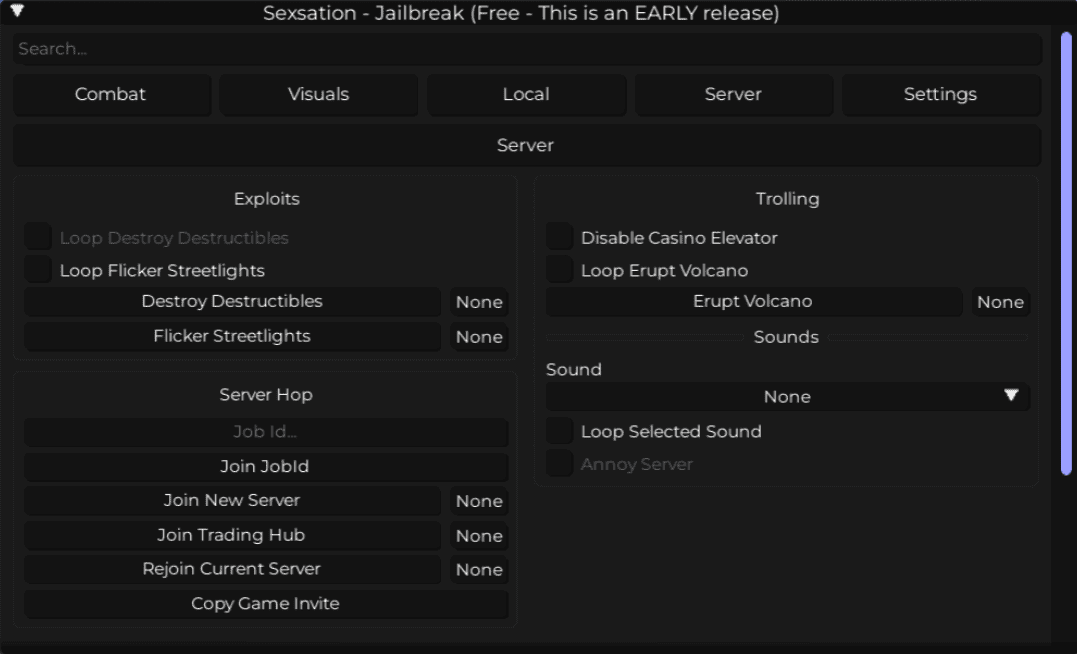Click the Search input field
This screenshot has height=654, width=1077.
tap(527, 49)
